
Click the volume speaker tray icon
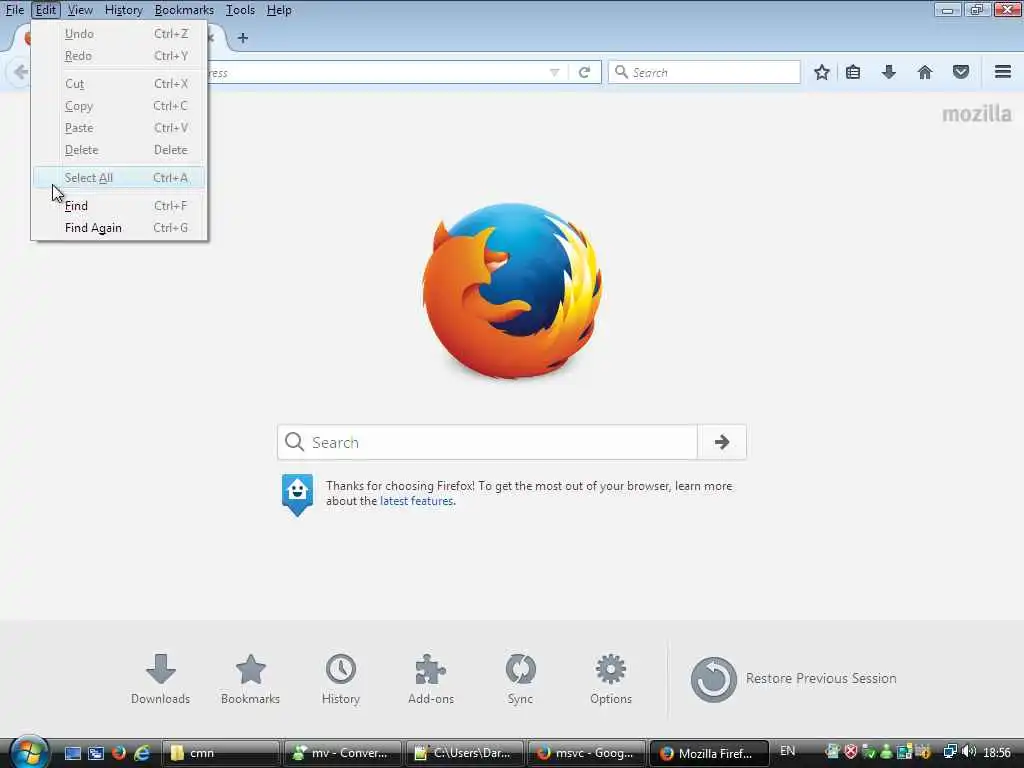pyautogui.click(x=969, y=752)
